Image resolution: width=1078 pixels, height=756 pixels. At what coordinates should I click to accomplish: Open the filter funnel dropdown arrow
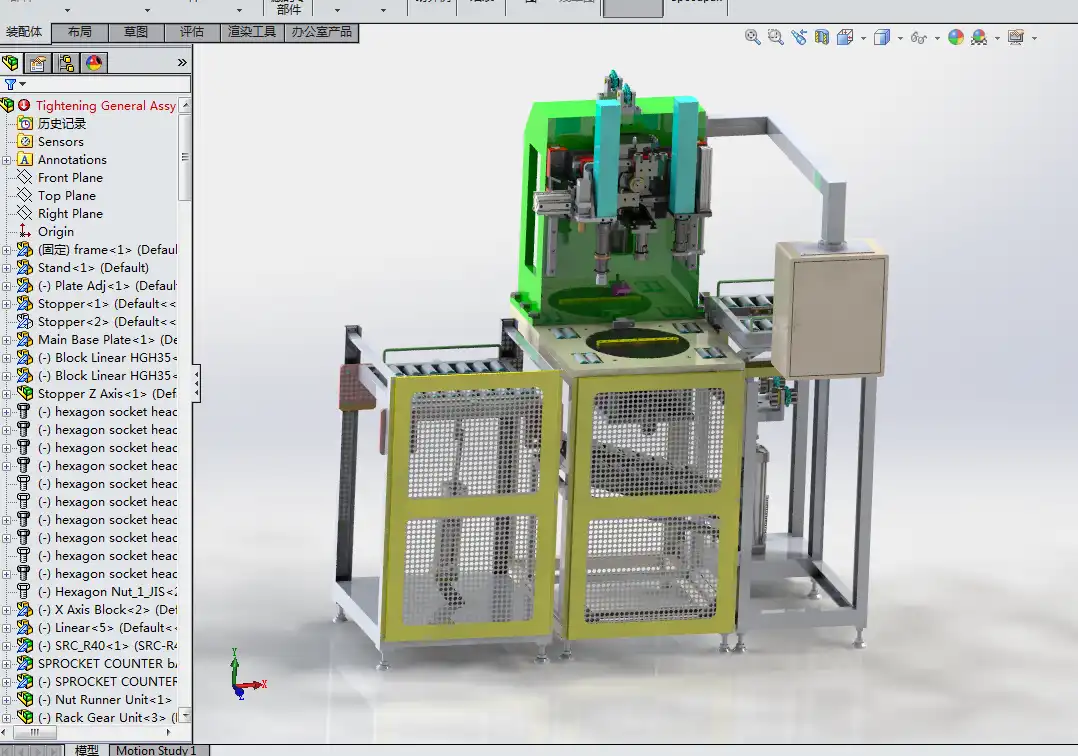(23, 84)
